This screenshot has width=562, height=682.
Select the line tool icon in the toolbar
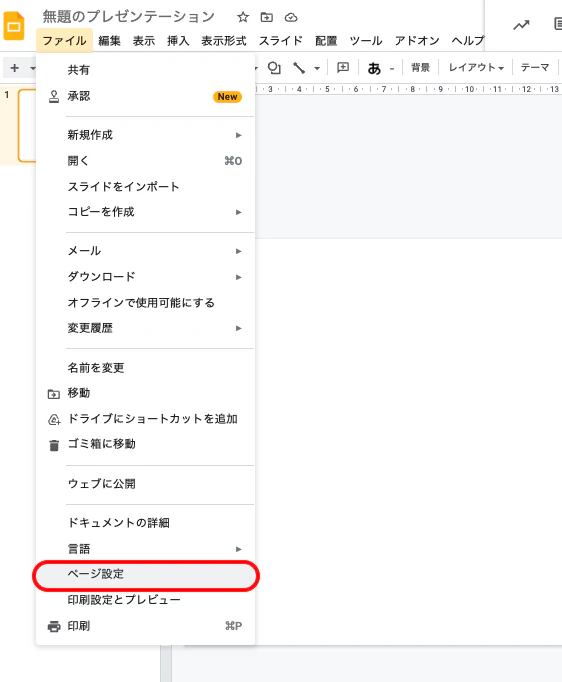(x=299, y=68)
